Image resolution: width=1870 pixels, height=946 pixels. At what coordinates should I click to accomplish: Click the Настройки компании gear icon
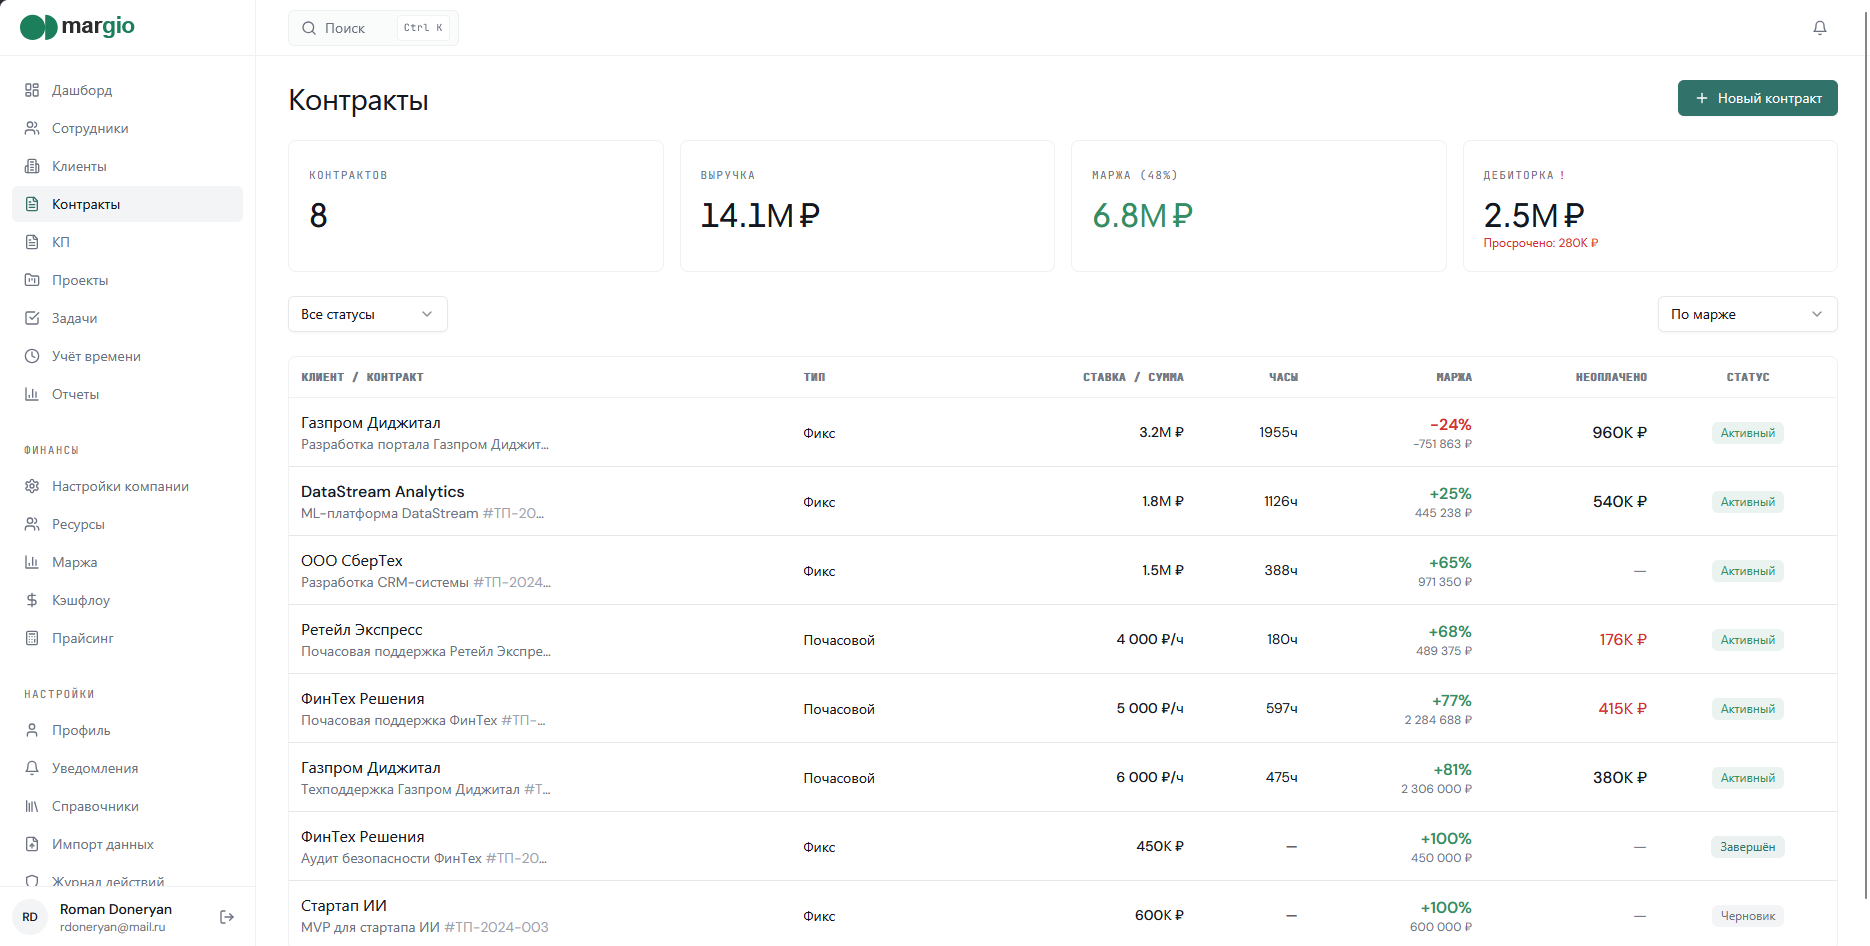32,486
